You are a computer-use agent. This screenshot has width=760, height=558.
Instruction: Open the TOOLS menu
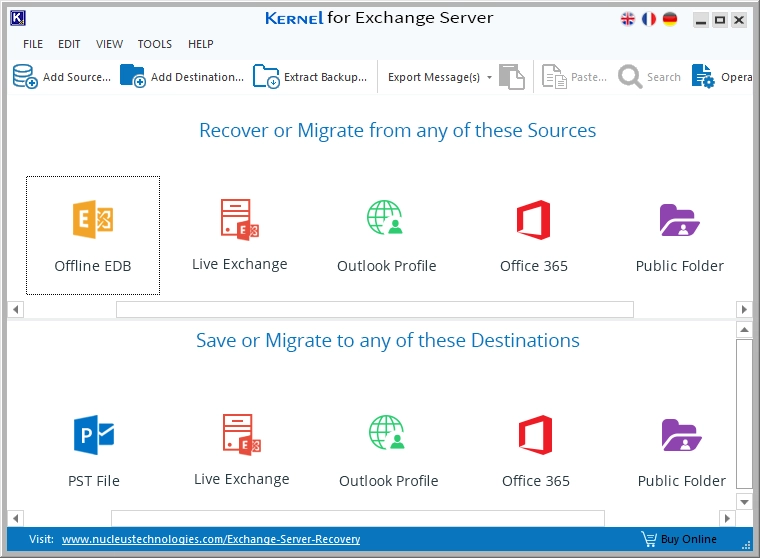[x=155, y=44]
